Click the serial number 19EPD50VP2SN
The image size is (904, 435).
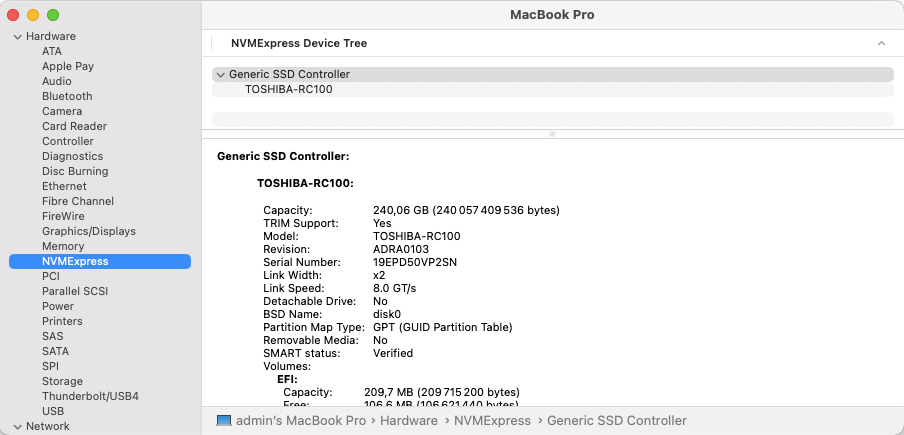pos(415,262)
